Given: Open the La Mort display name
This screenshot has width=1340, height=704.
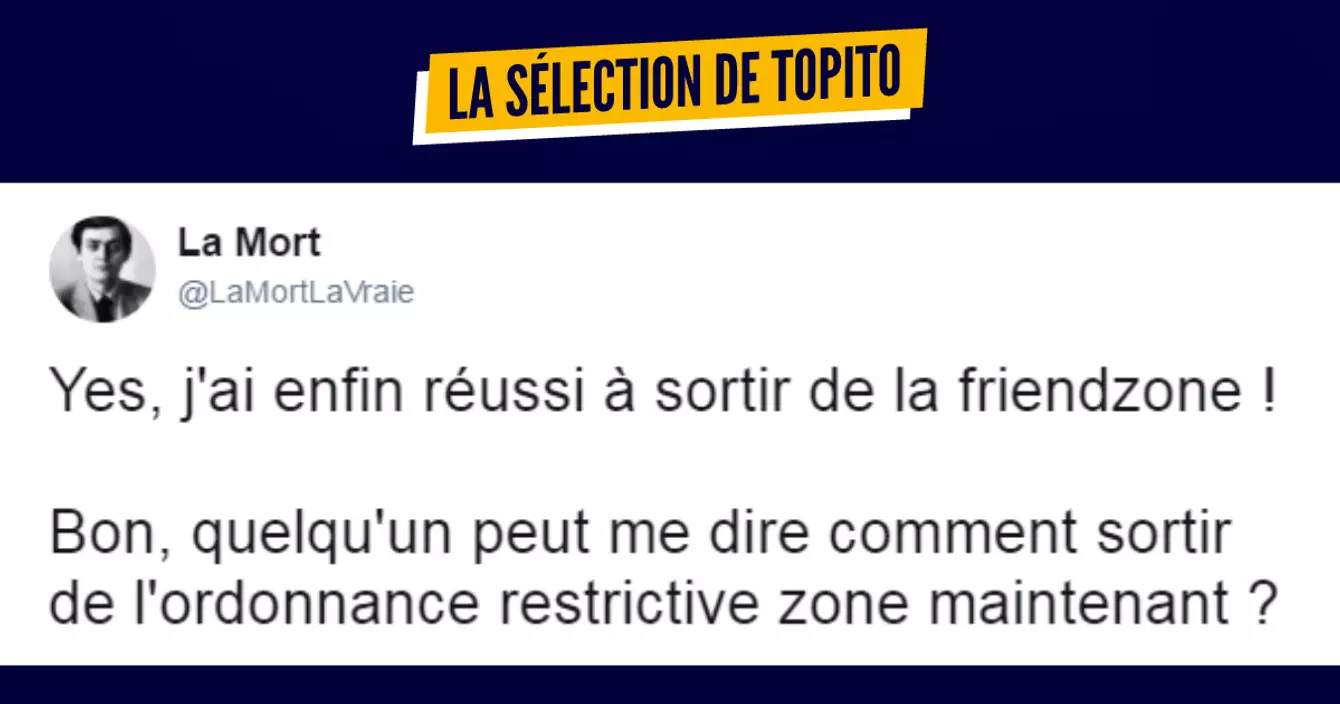Looking at the screenshot, I should click(x=249, y=242).
